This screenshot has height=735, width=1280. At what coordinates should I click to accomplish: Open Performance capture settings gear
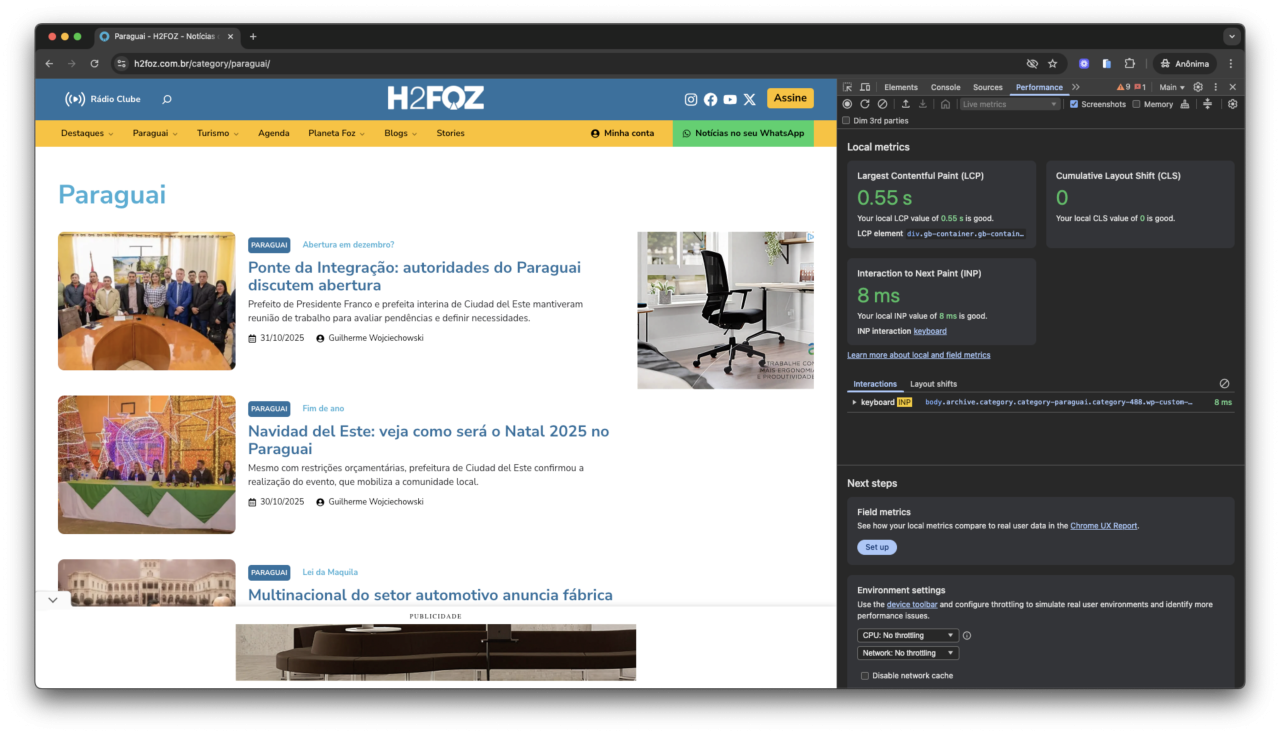pos(1232,104)
